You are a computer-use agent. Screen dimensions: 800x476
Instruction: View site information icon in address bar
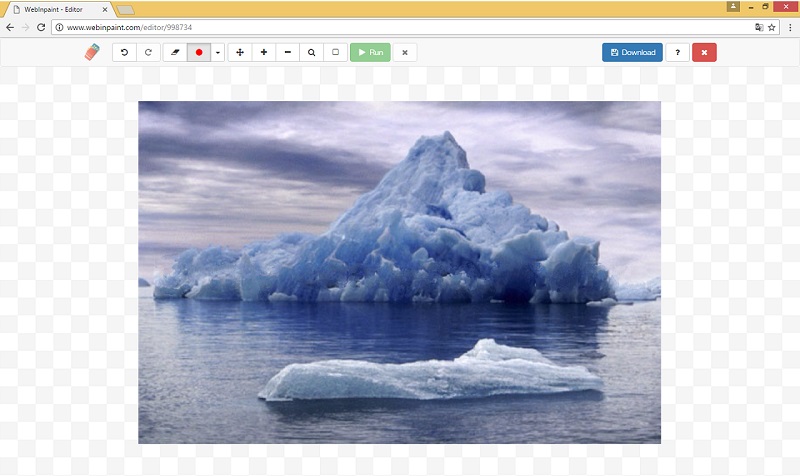click(59, 28)
